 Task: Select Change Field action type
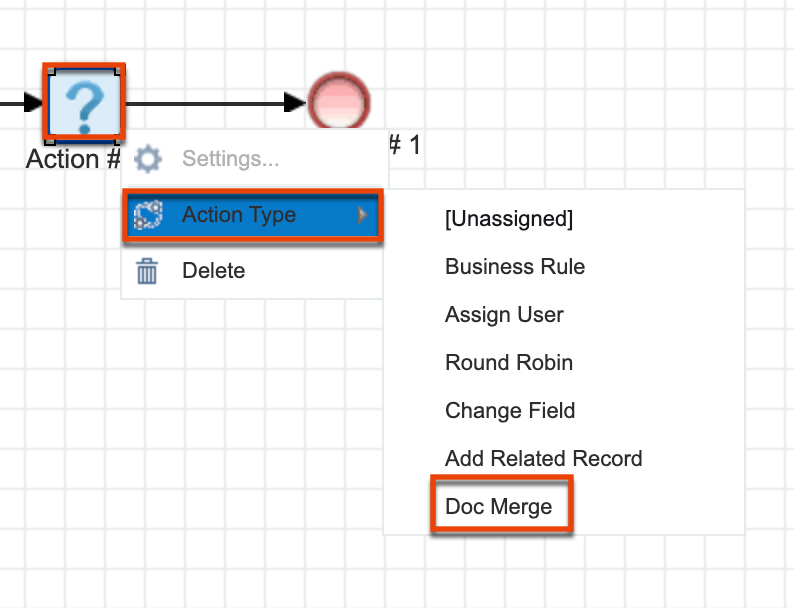point(510,411)
